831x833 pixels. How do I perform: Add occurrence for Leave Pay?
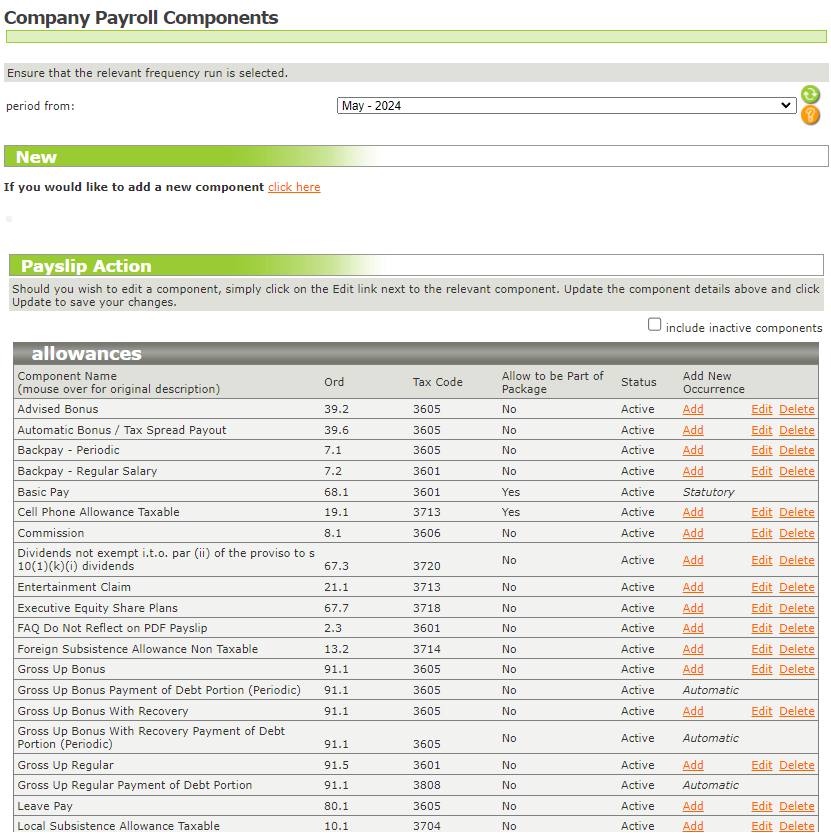[x=693, y=806]
